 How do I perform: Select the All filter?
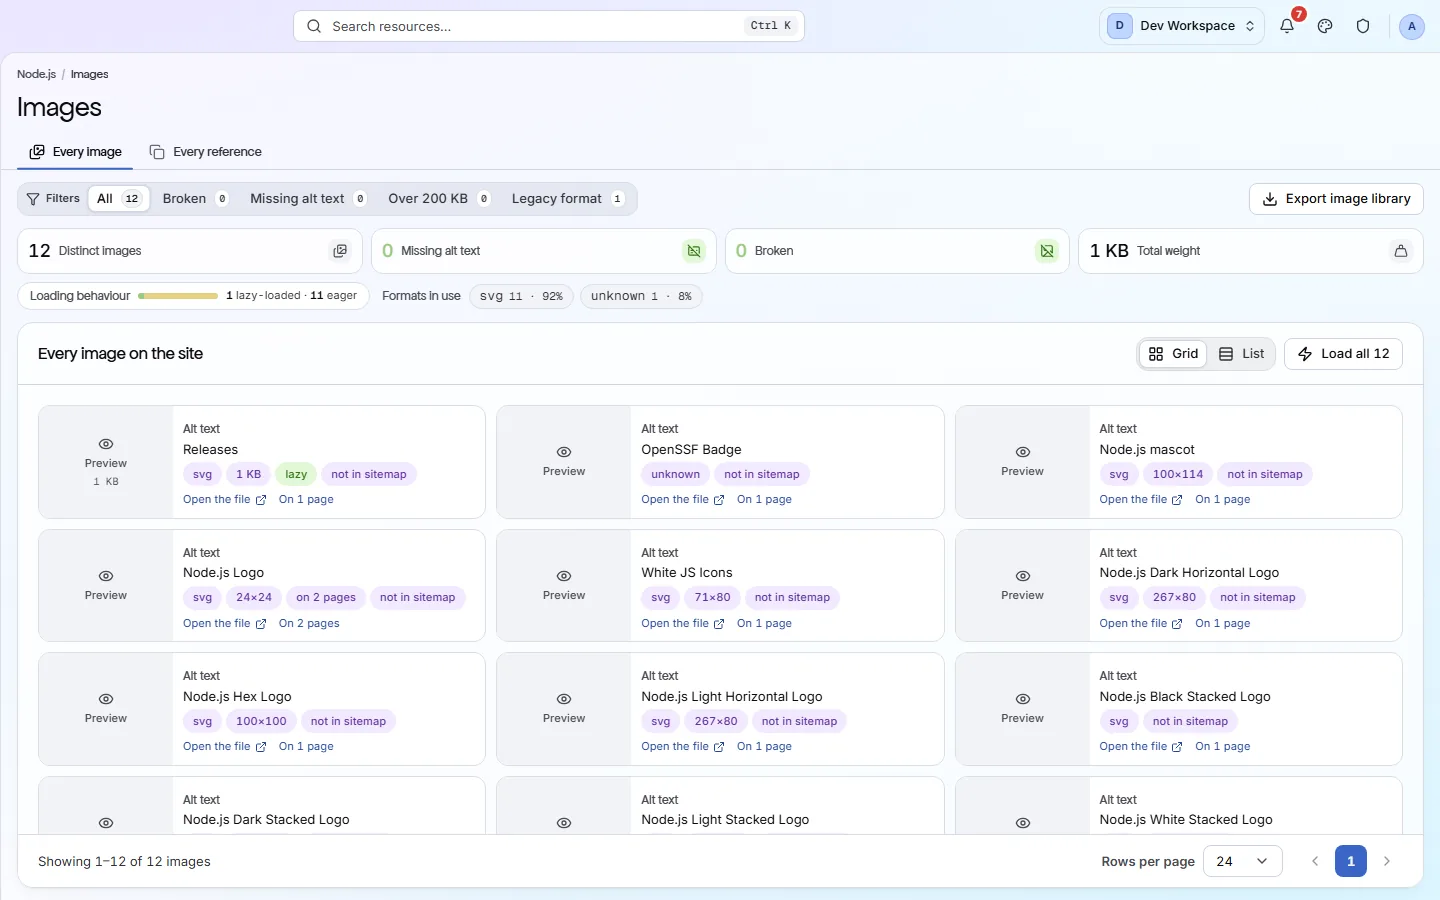point(119,199)
